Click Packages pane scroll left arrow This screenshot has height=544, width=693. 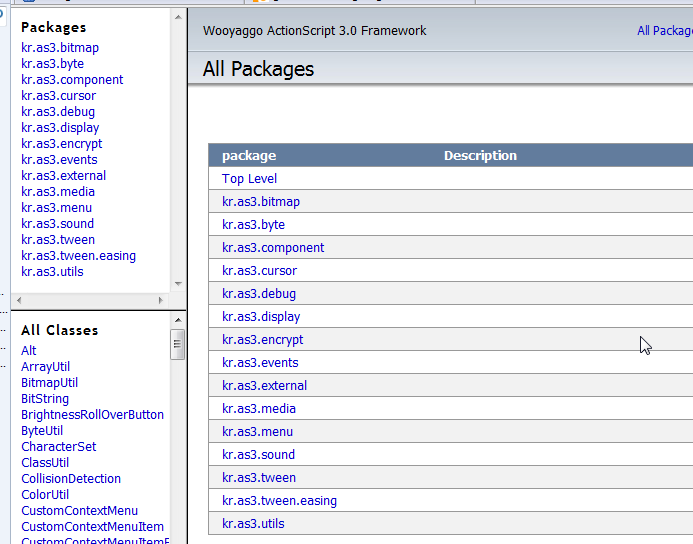pyautogui.click(x=19, y=300)
